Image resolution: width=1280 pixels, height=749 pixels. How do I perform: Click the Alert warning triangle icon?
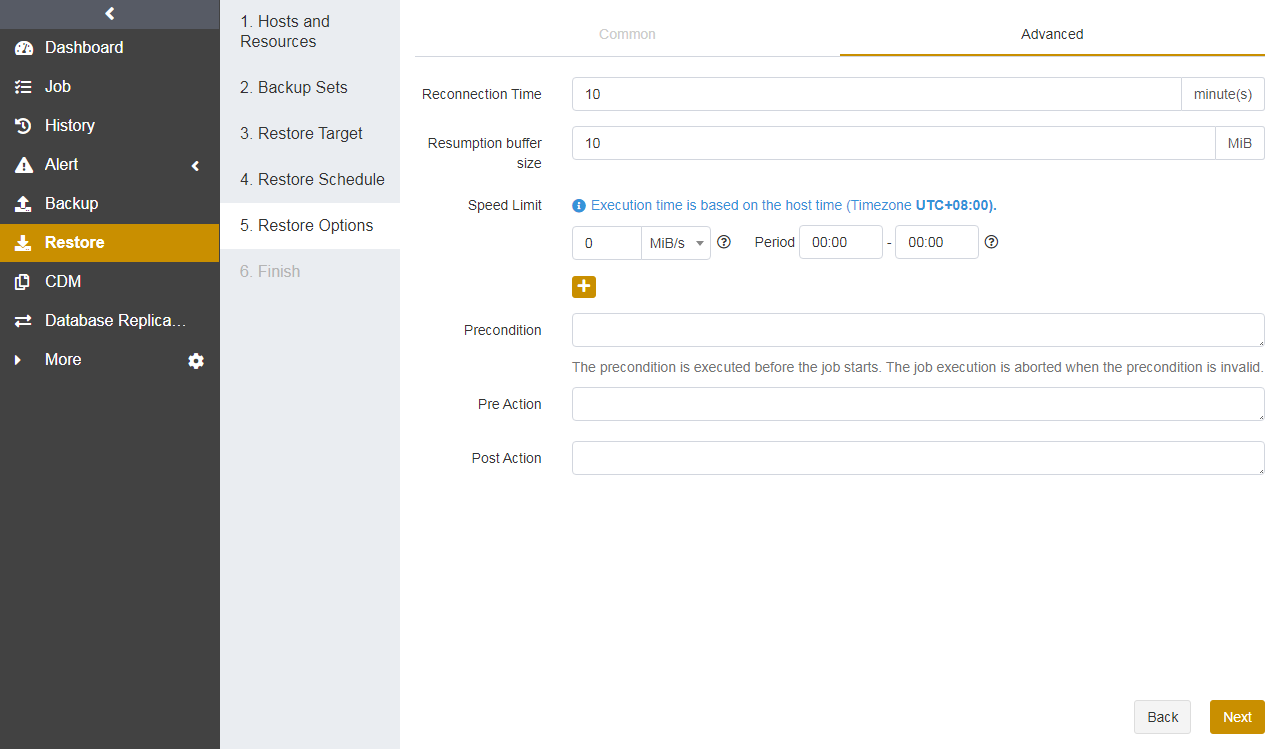click(x=24, y=165)
